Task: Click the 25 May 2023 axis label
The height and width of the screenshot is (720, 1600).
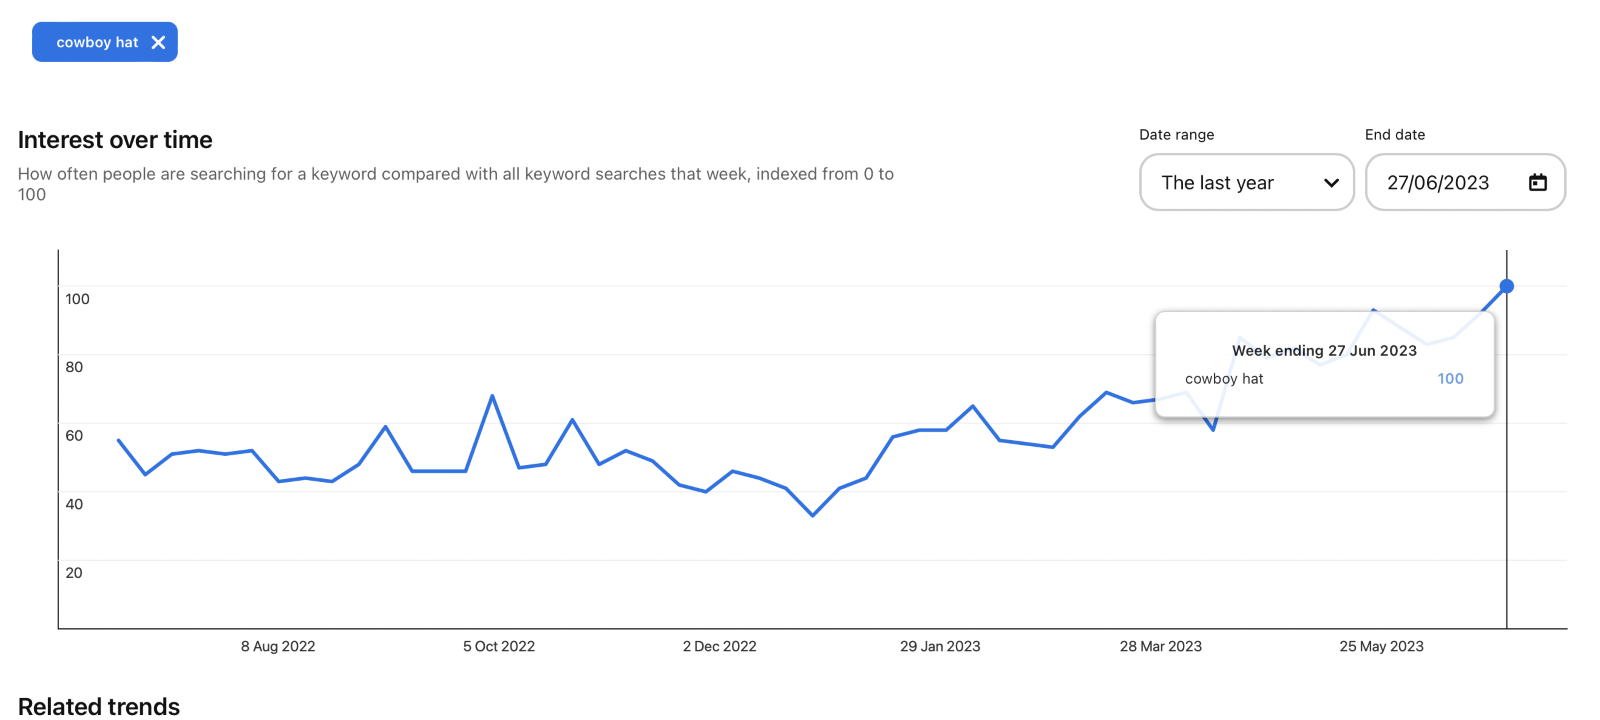Action: click(1381, 646)
